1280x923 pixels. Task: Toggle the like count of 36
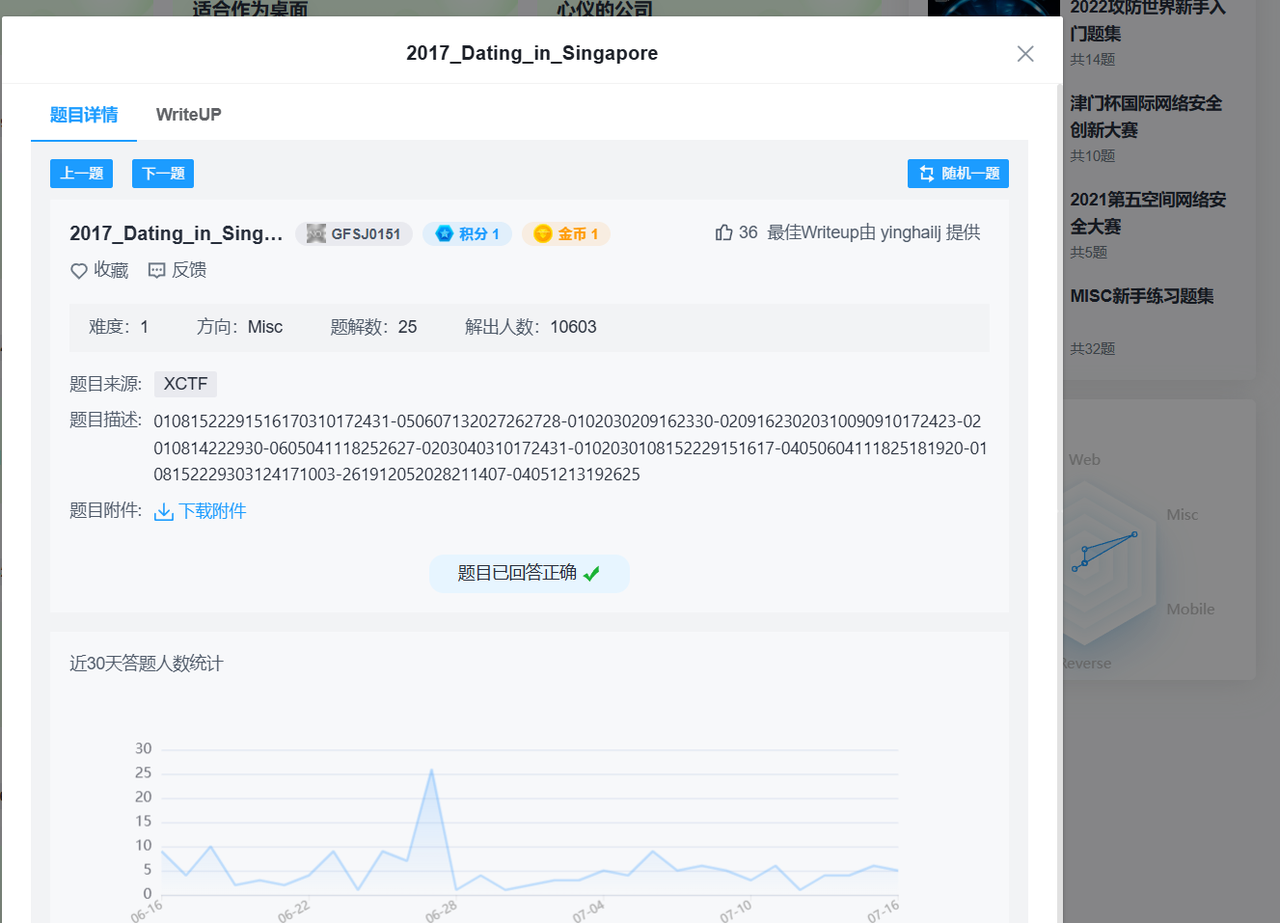pos(748,232)
